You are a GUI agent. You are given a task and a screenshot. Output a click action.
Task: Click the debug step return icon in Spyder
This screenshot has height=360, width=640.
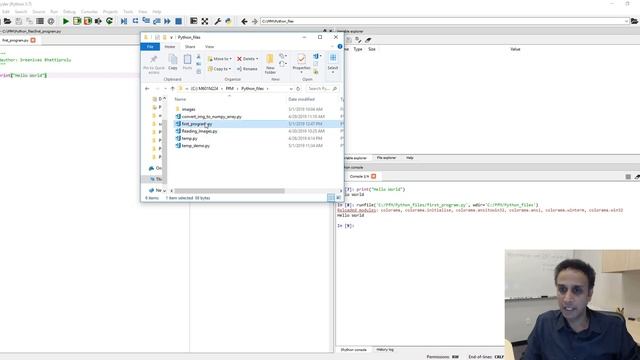[157, 21]
